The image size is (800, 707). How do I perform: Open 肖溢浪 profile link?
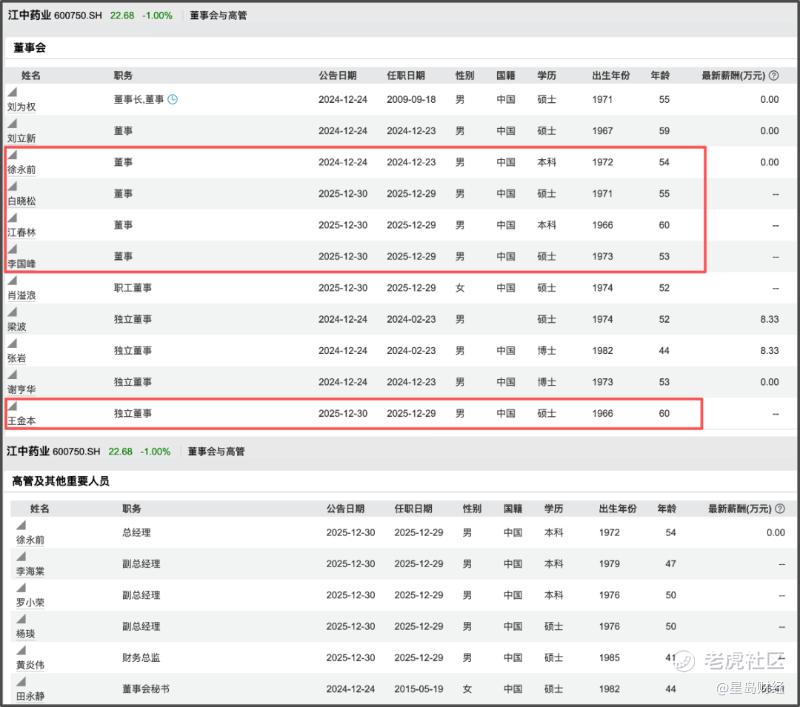tap(21, 295)
